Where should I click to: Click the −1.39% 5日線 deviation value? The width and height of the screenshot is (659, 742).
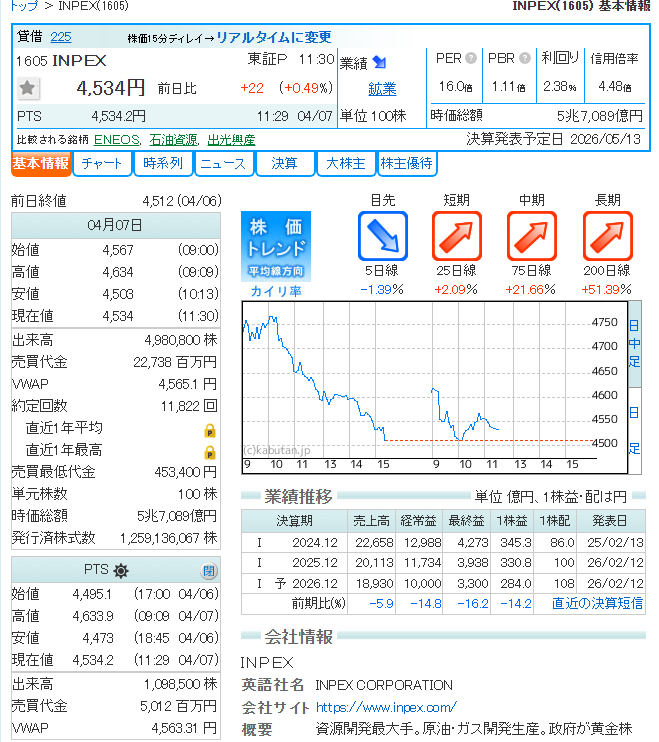(x=382, y=290)
